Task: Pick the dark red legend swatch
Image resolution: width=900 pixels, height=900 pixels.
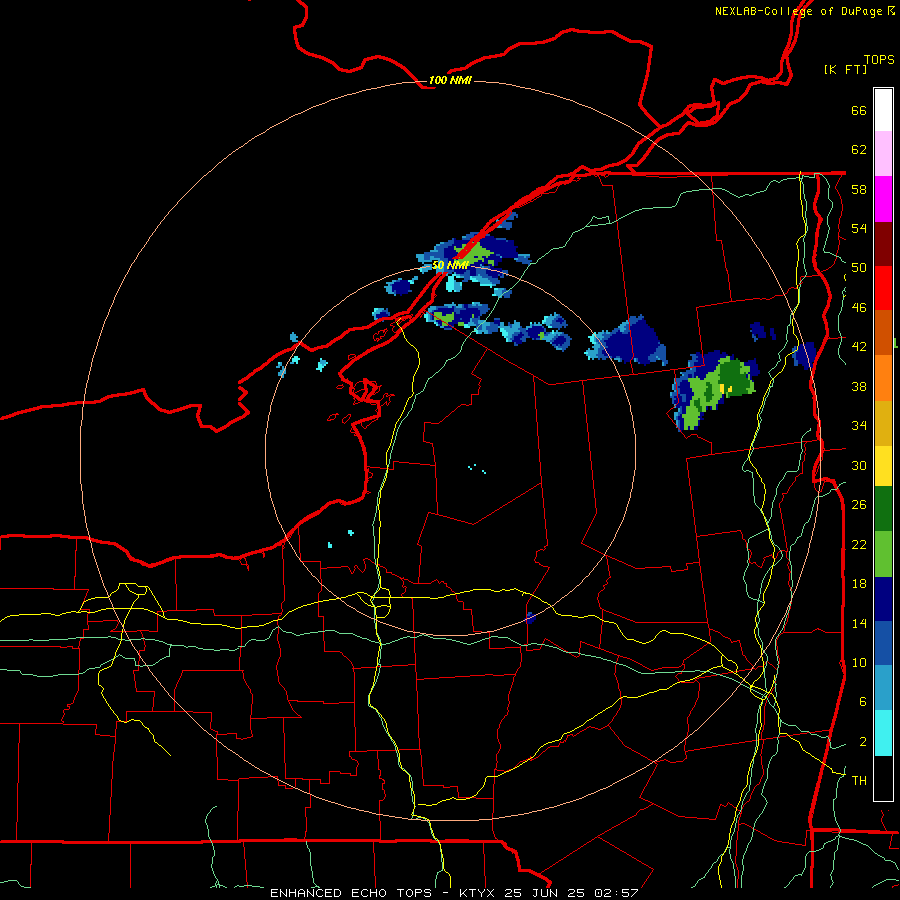Action: [x=883, y=244]
